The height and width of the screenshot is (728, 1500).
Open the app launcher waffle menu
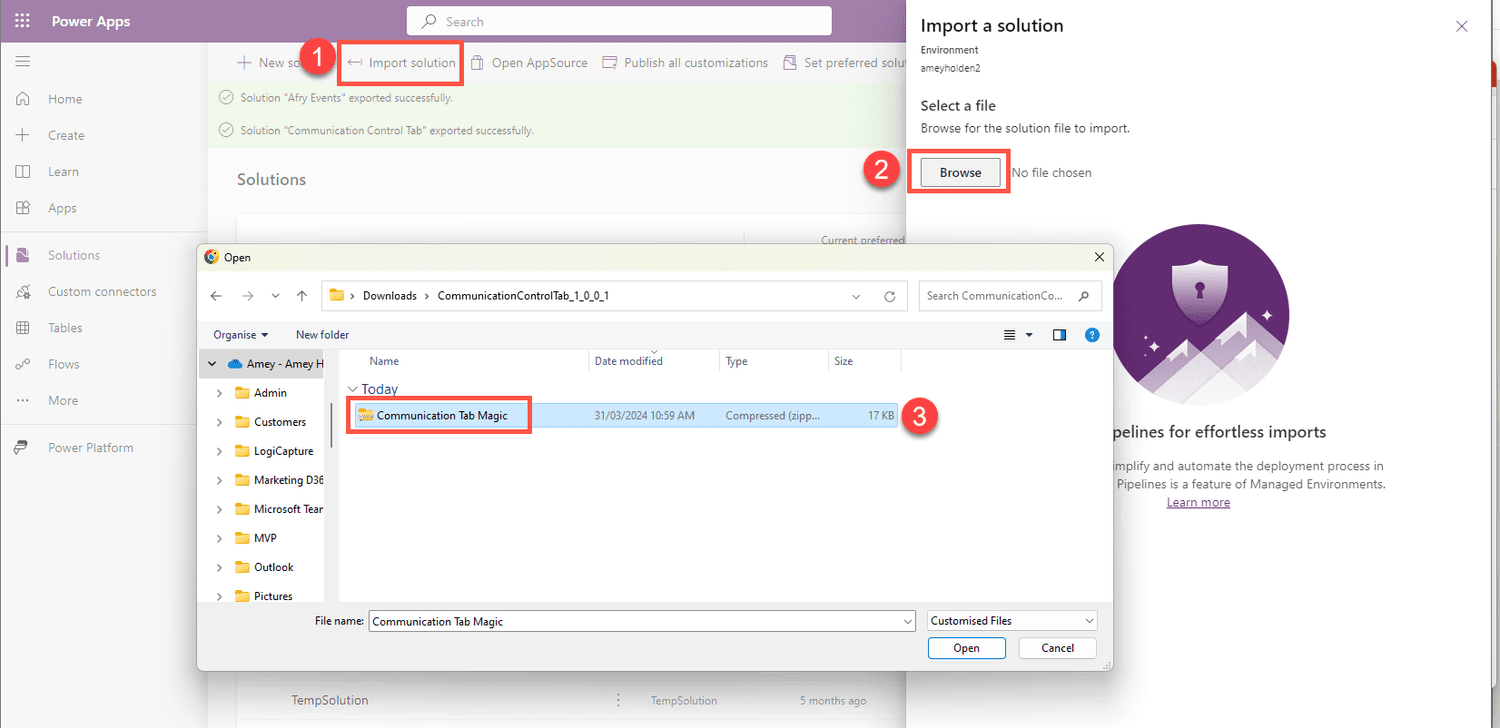(x=22, y=20)
